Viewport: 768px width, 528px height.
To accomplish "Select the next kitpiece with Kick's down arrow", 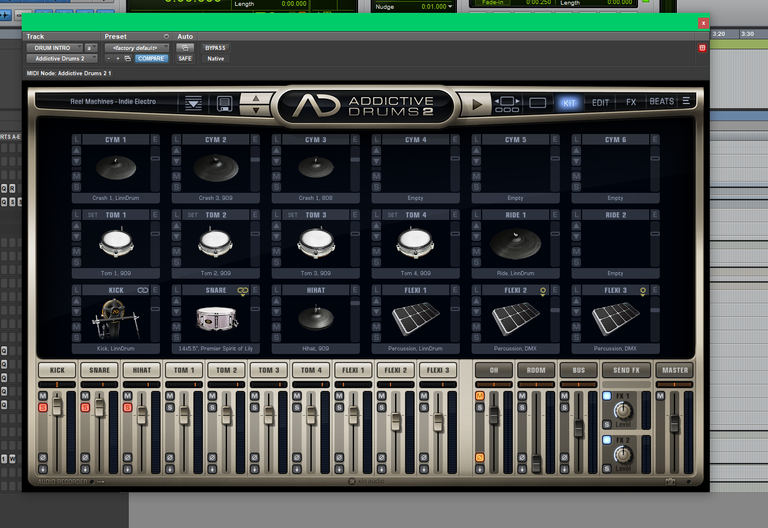I will [76, 312].
